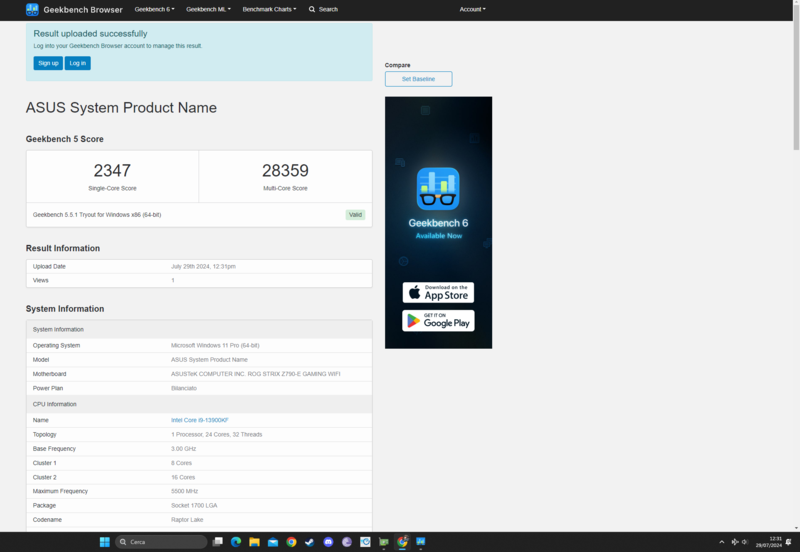Click the Set Baseline button

(x=418, y=79)
